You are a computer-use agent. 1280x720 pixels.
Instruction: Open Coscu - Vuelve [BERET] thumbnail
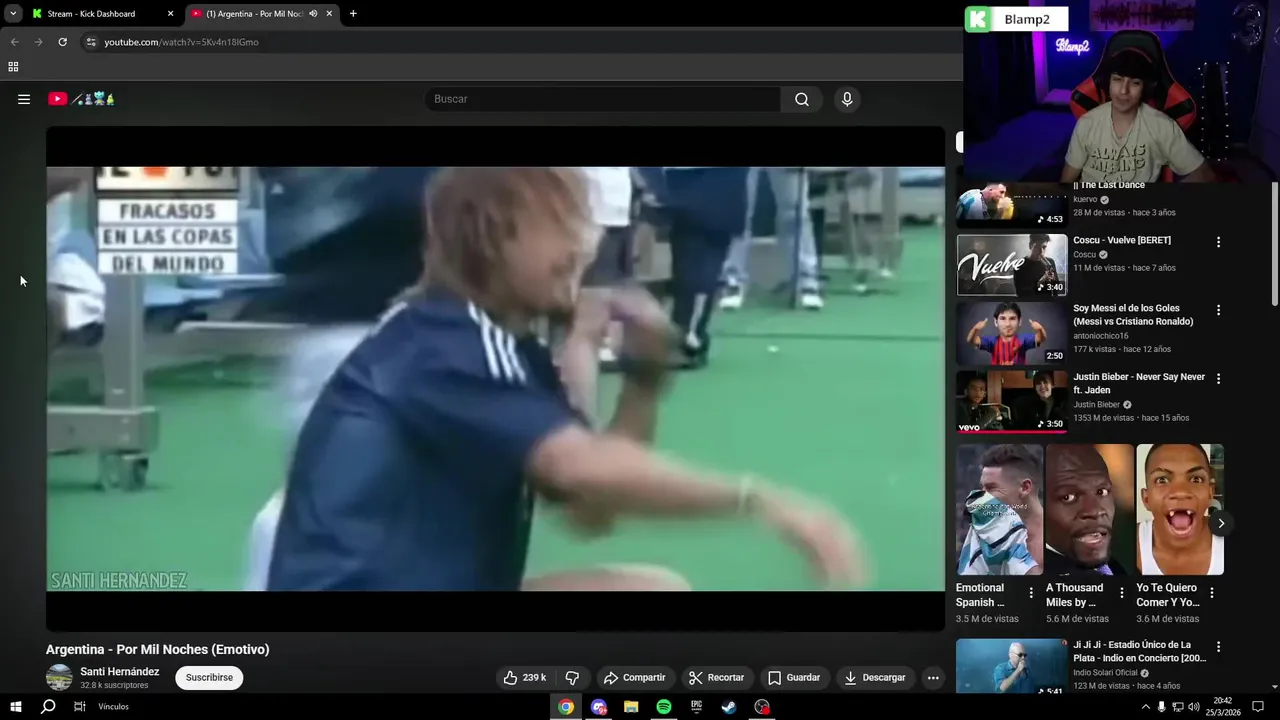click(1012, 265)
